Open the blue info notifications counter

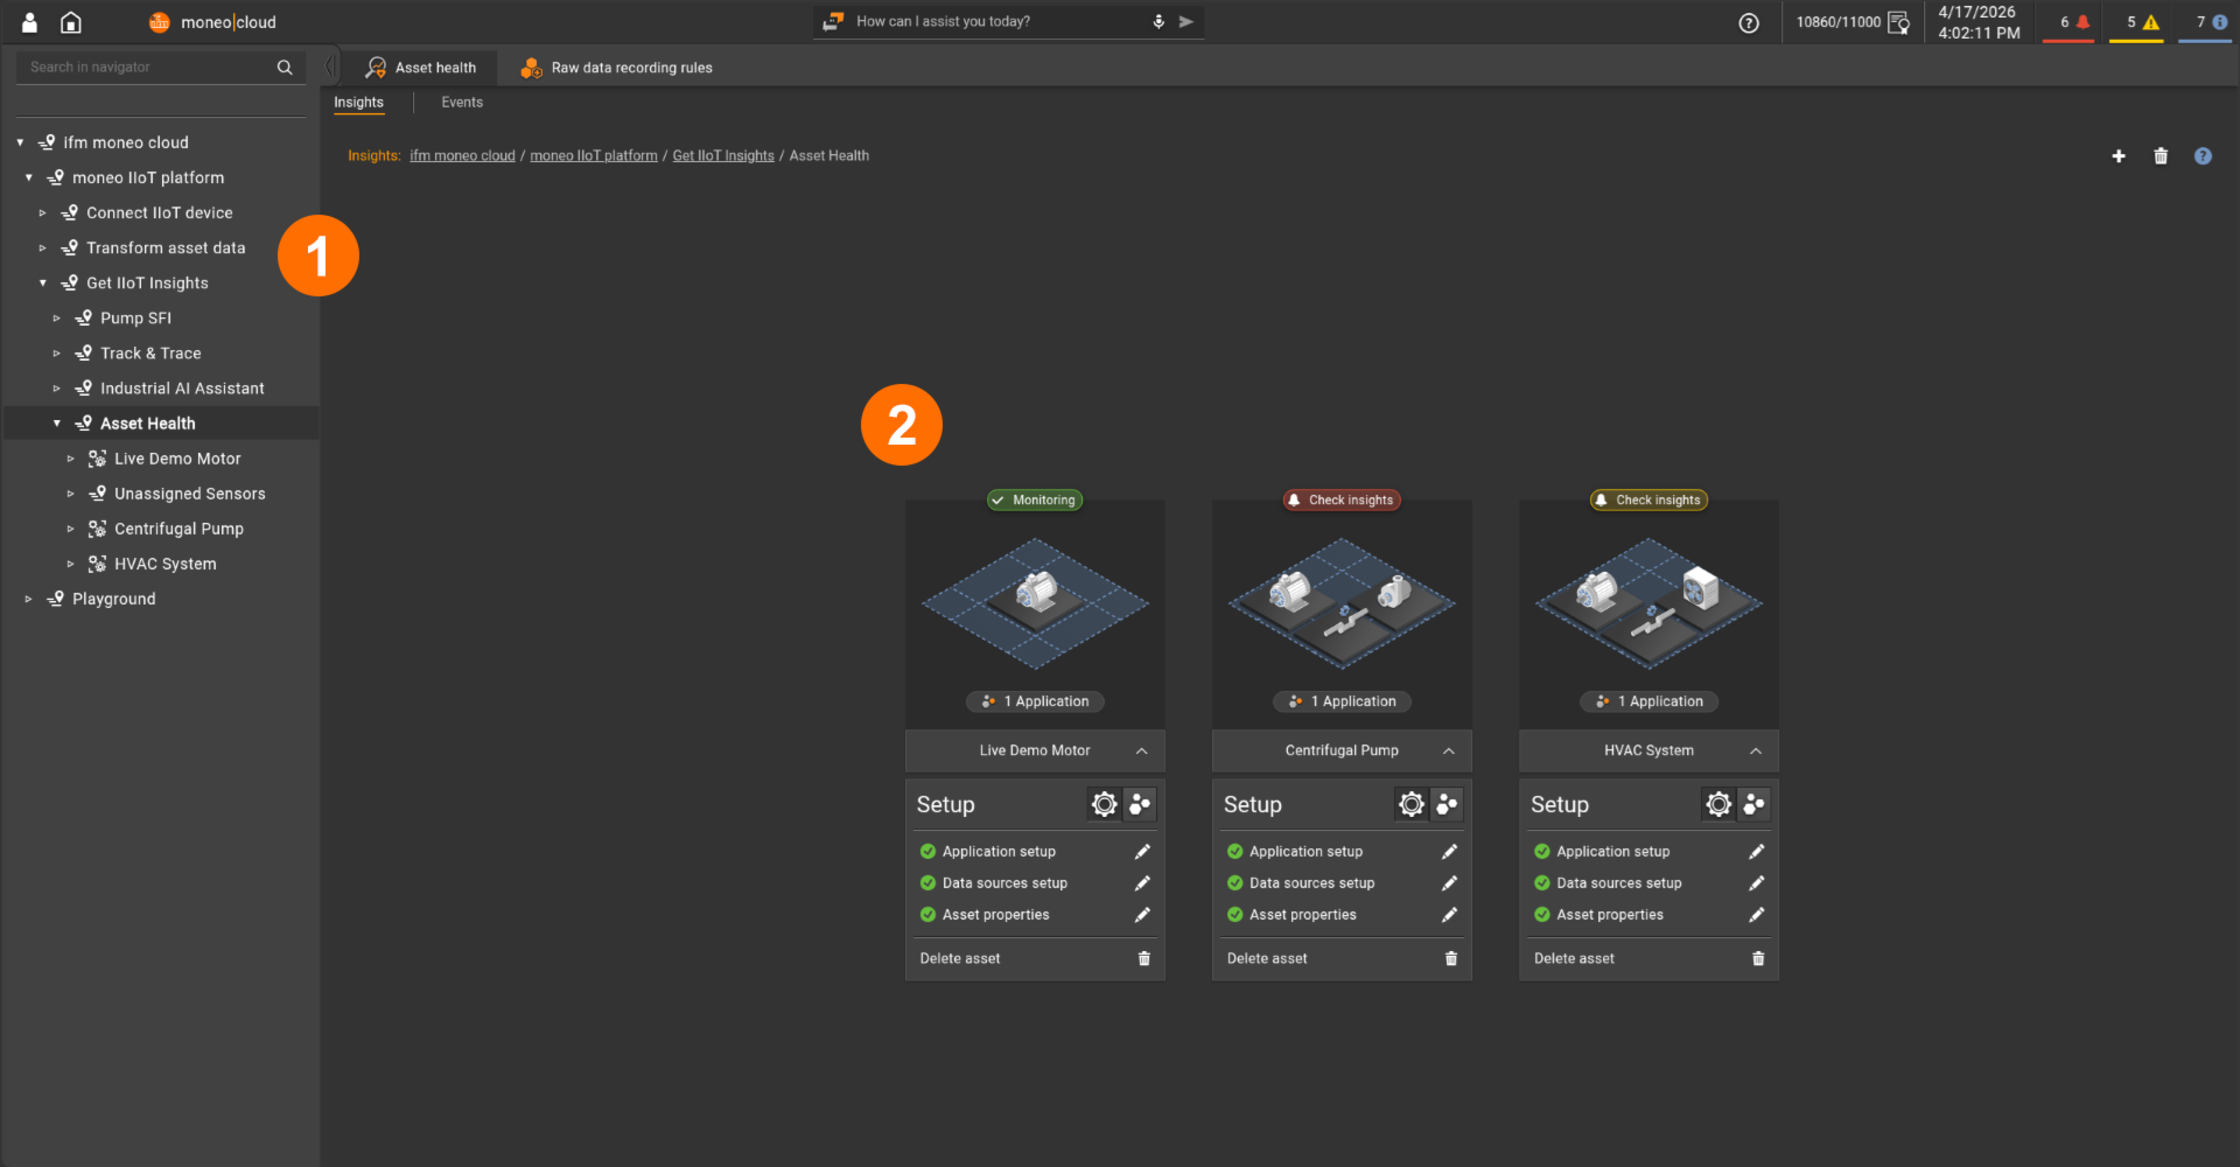(x=2209, y=22)
